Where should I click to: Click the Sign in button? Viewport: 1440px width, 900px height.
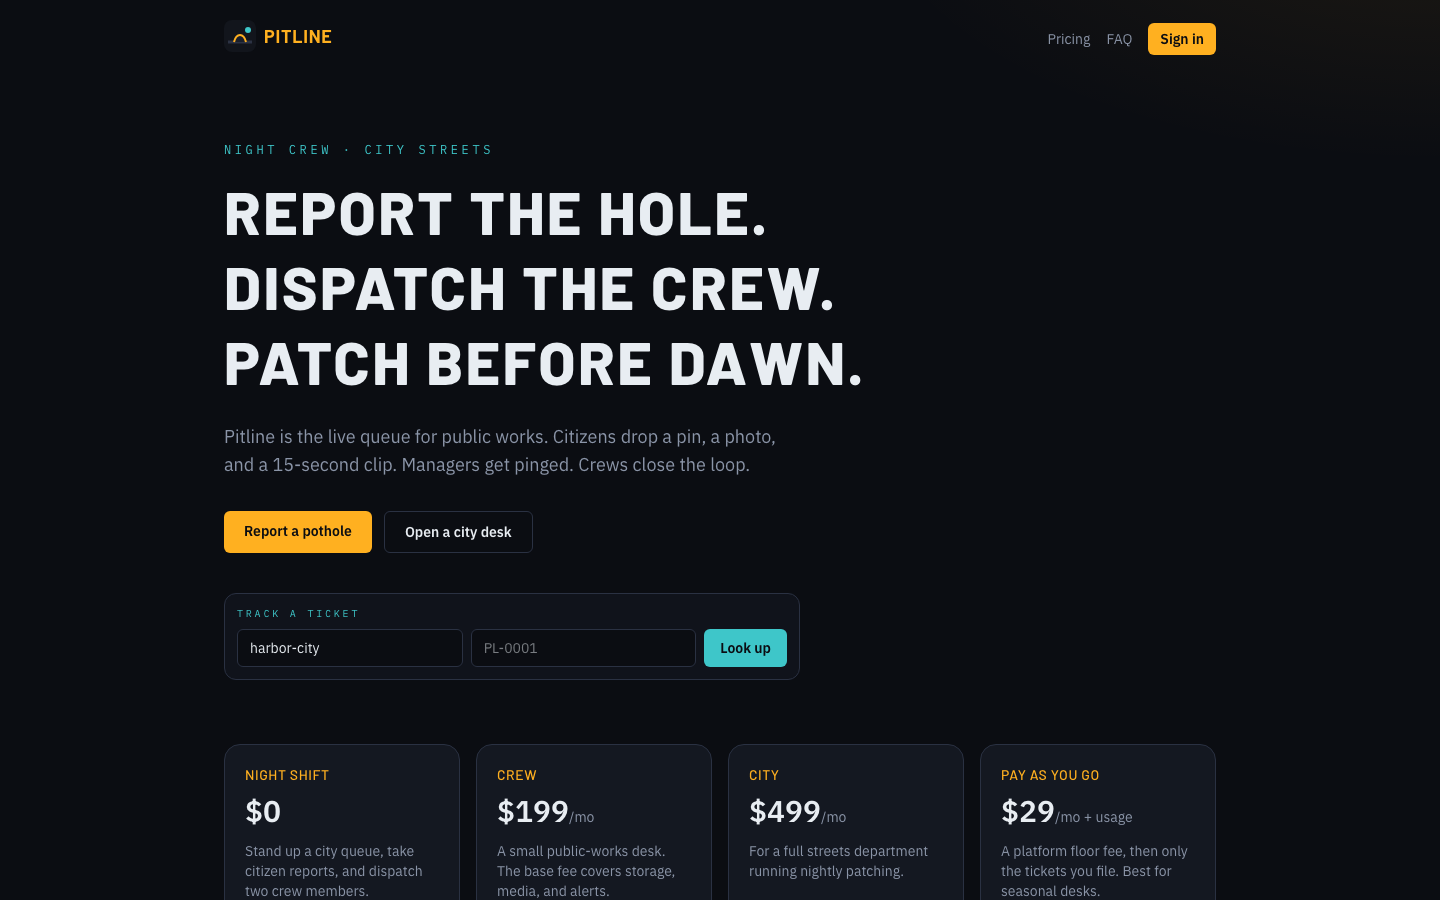[x=1181, y=39]
